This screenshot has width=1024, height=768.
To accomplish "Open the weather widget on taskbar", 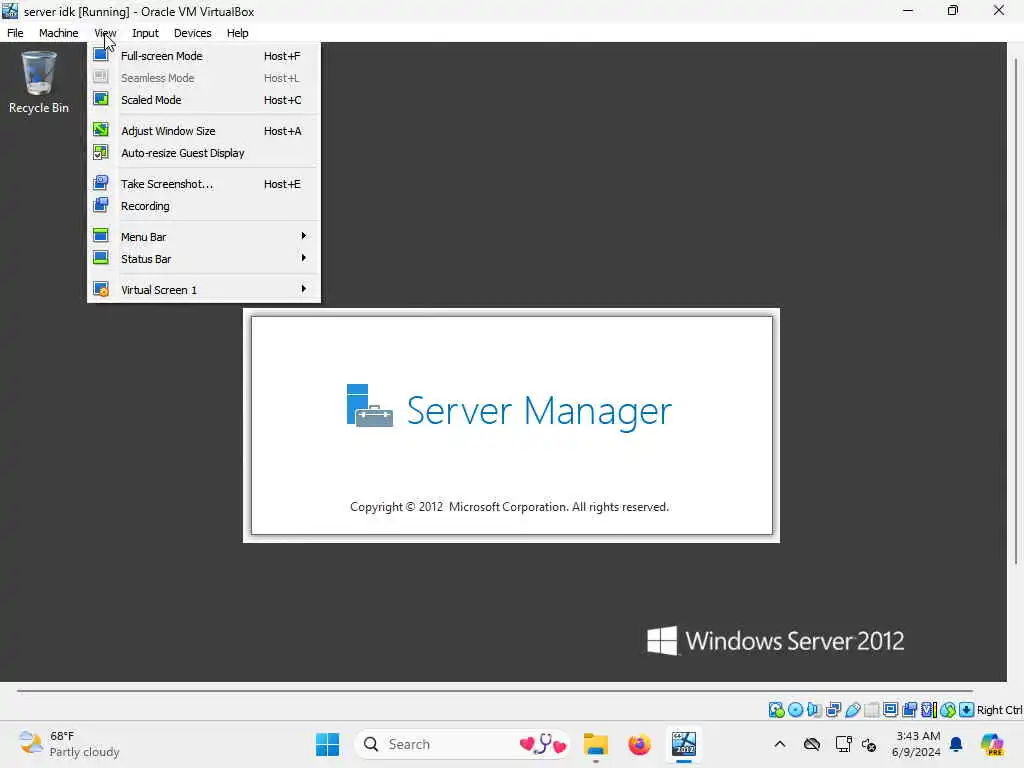I will click(69, 744).
